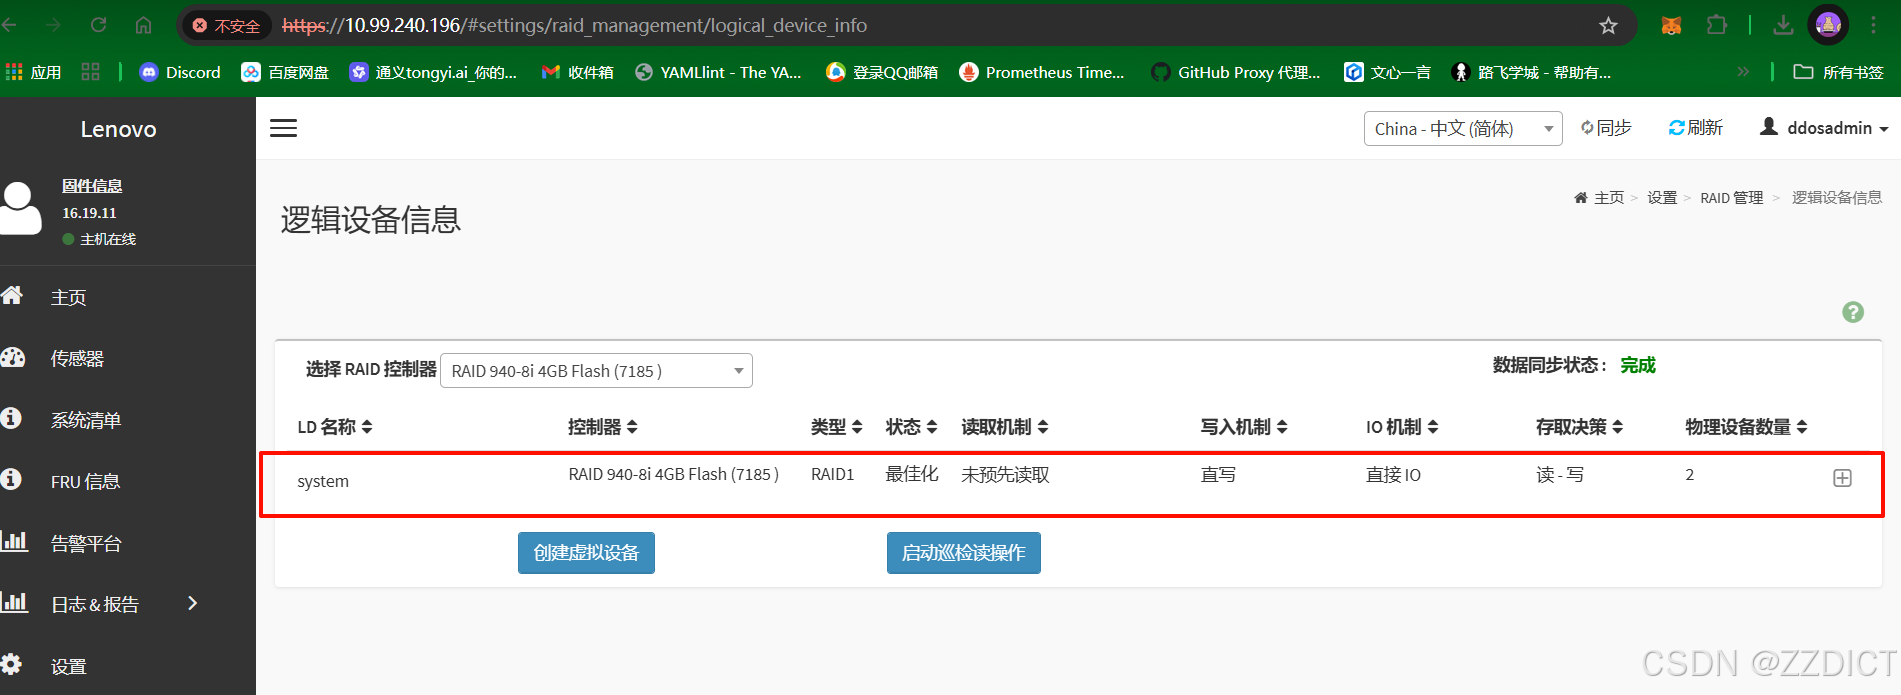Expand the 日志&报告 chevron

click(x=192, y=603)
